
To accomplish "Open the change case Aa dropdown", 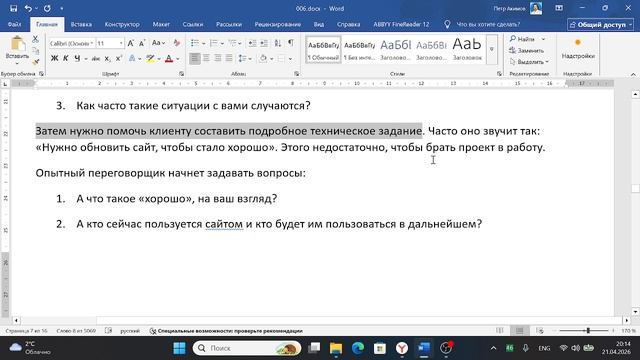I will coord(158,43).
